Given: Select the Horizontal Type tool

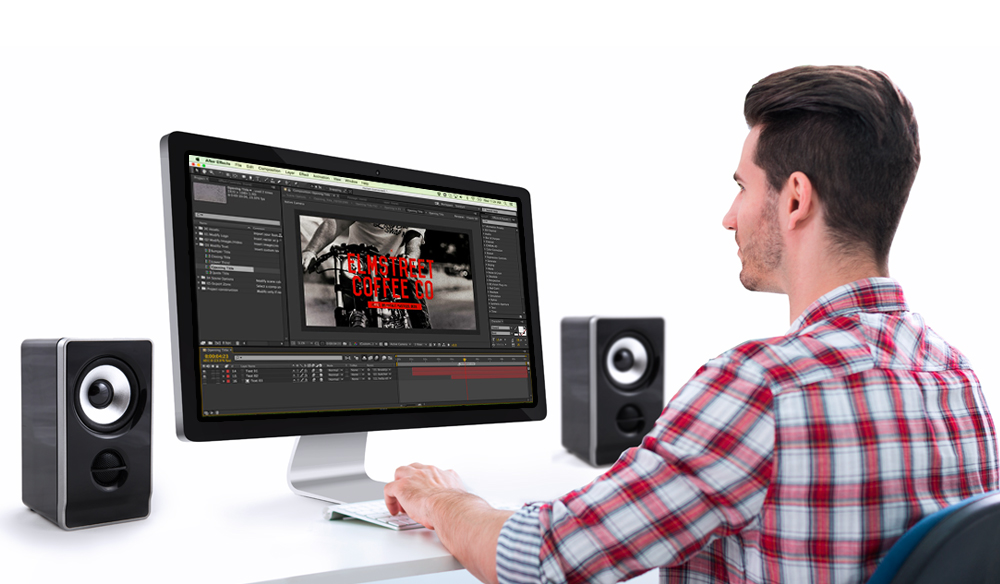Looking at the screenshot, I should 256,179.
